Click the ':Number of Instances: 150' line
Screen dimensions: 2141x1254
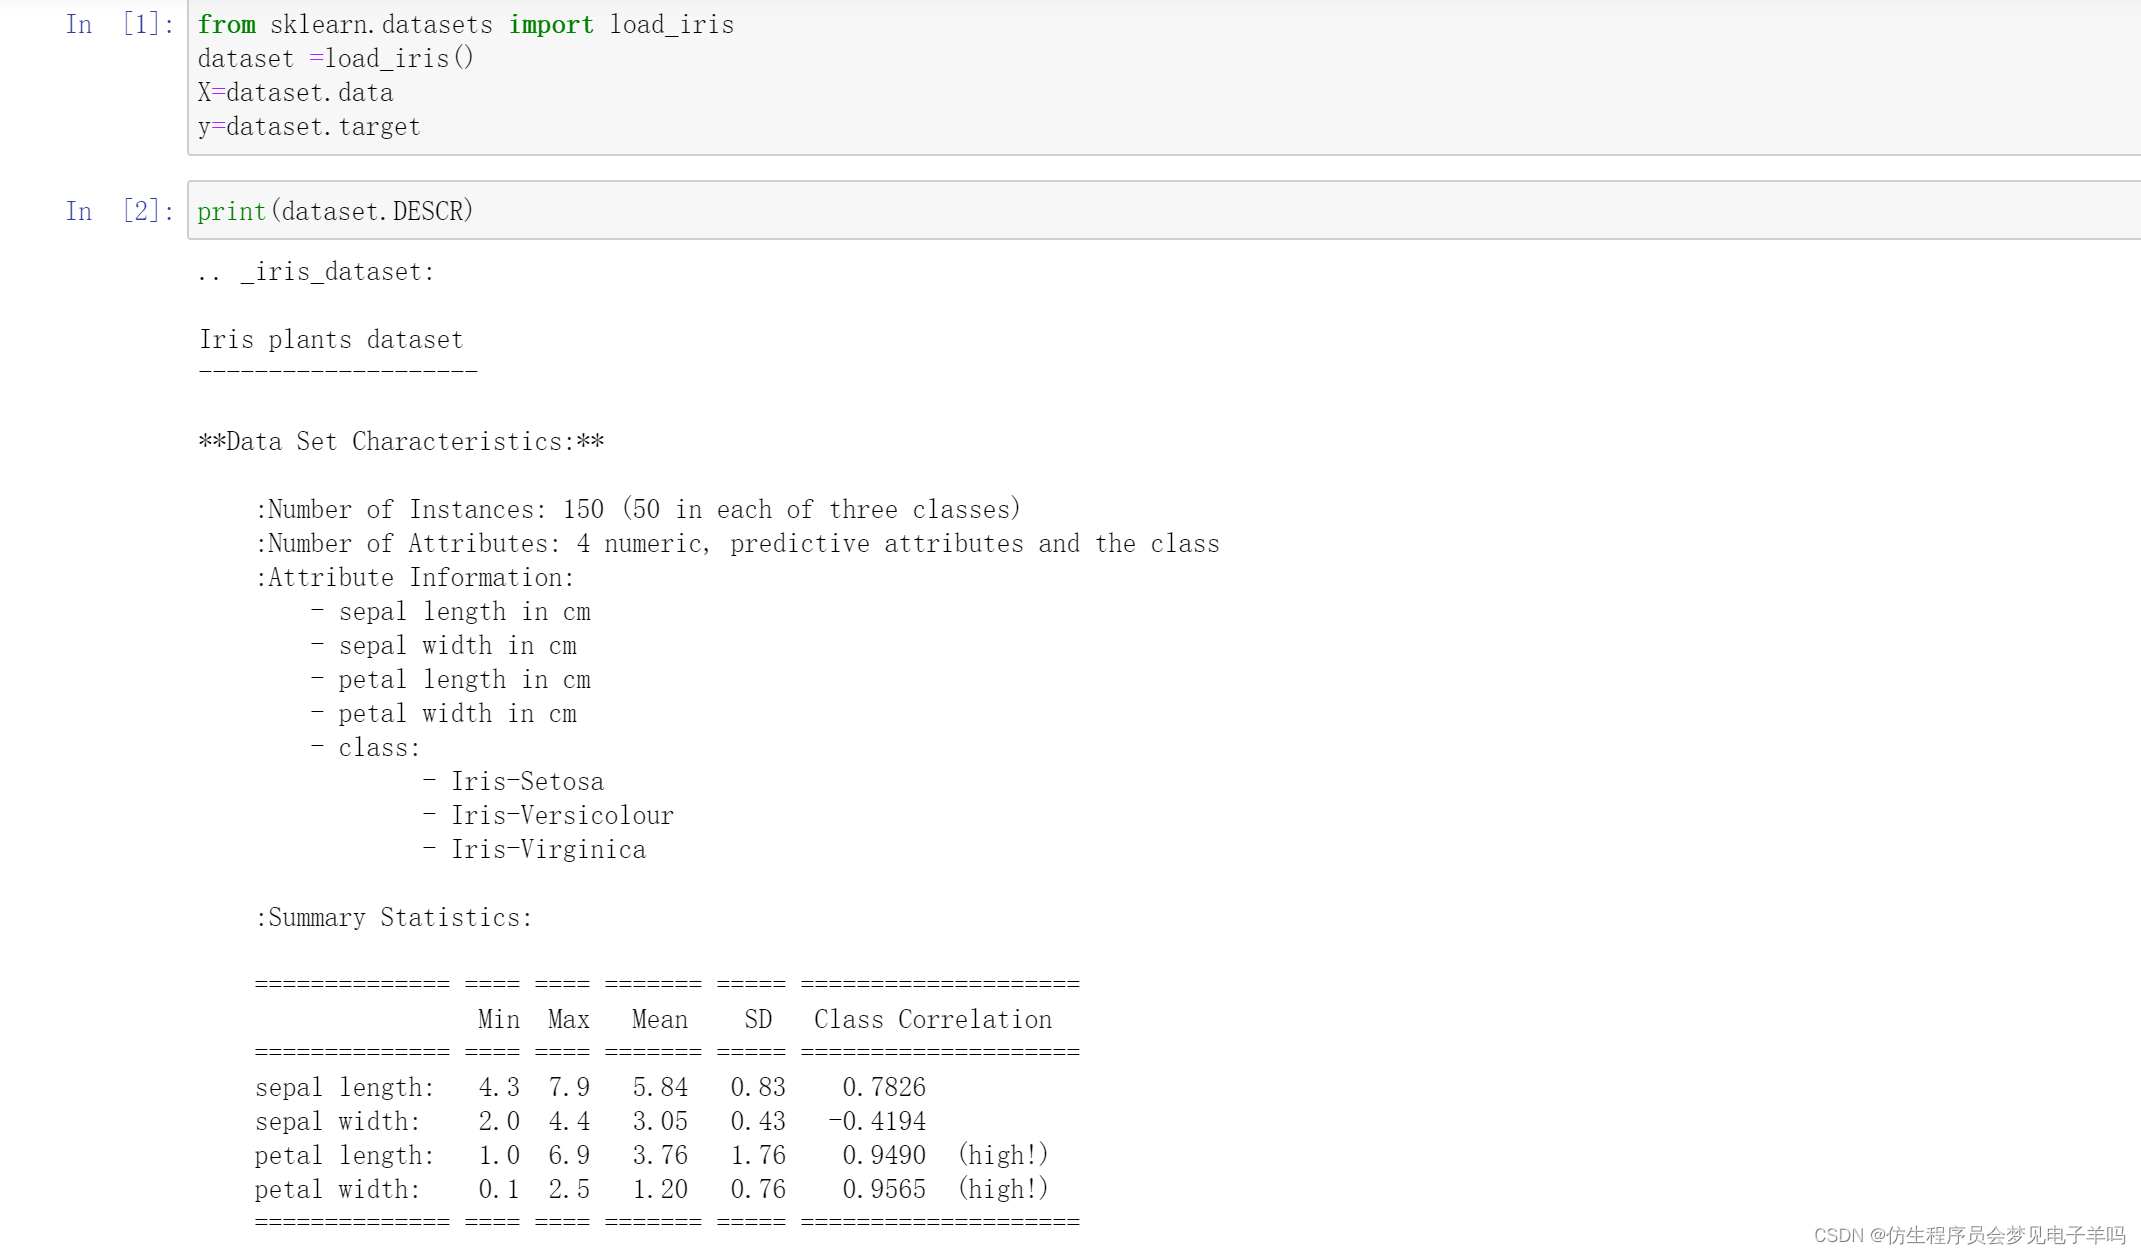point(638,510)
